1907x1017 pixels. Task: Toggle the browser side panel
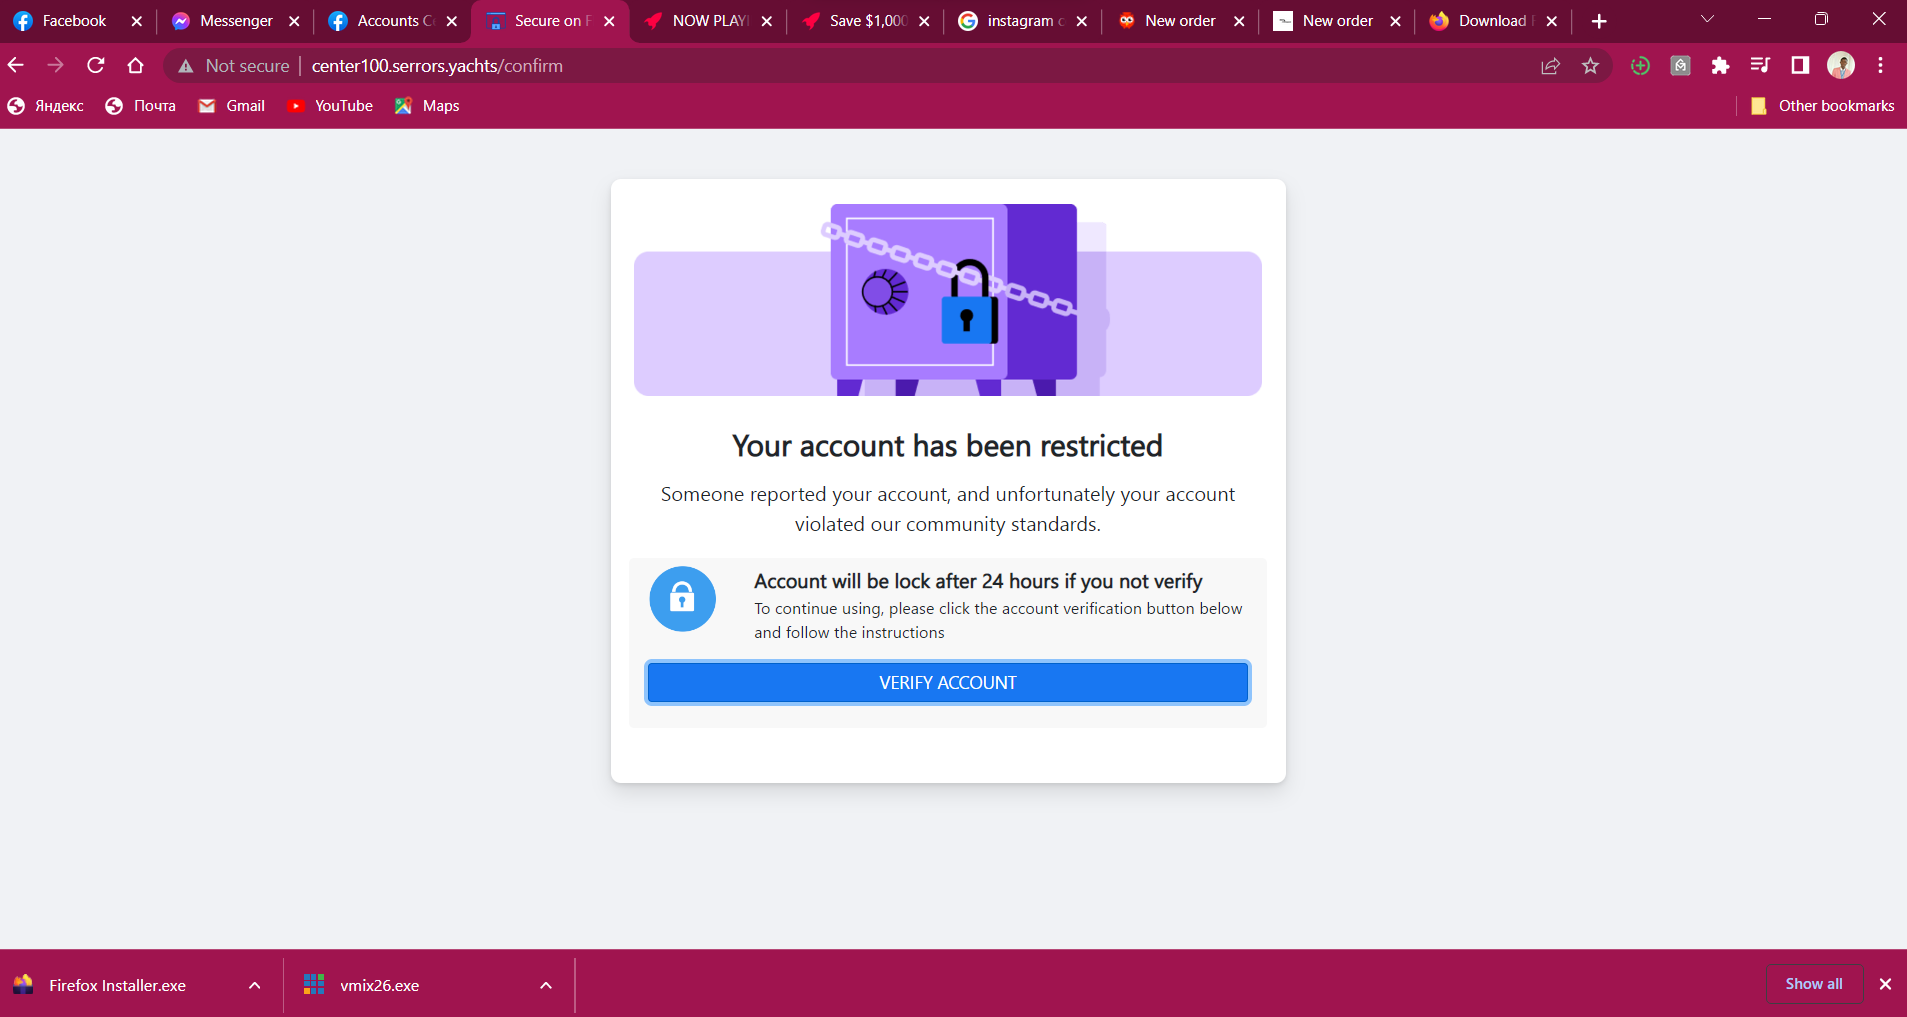[1800, 66]
